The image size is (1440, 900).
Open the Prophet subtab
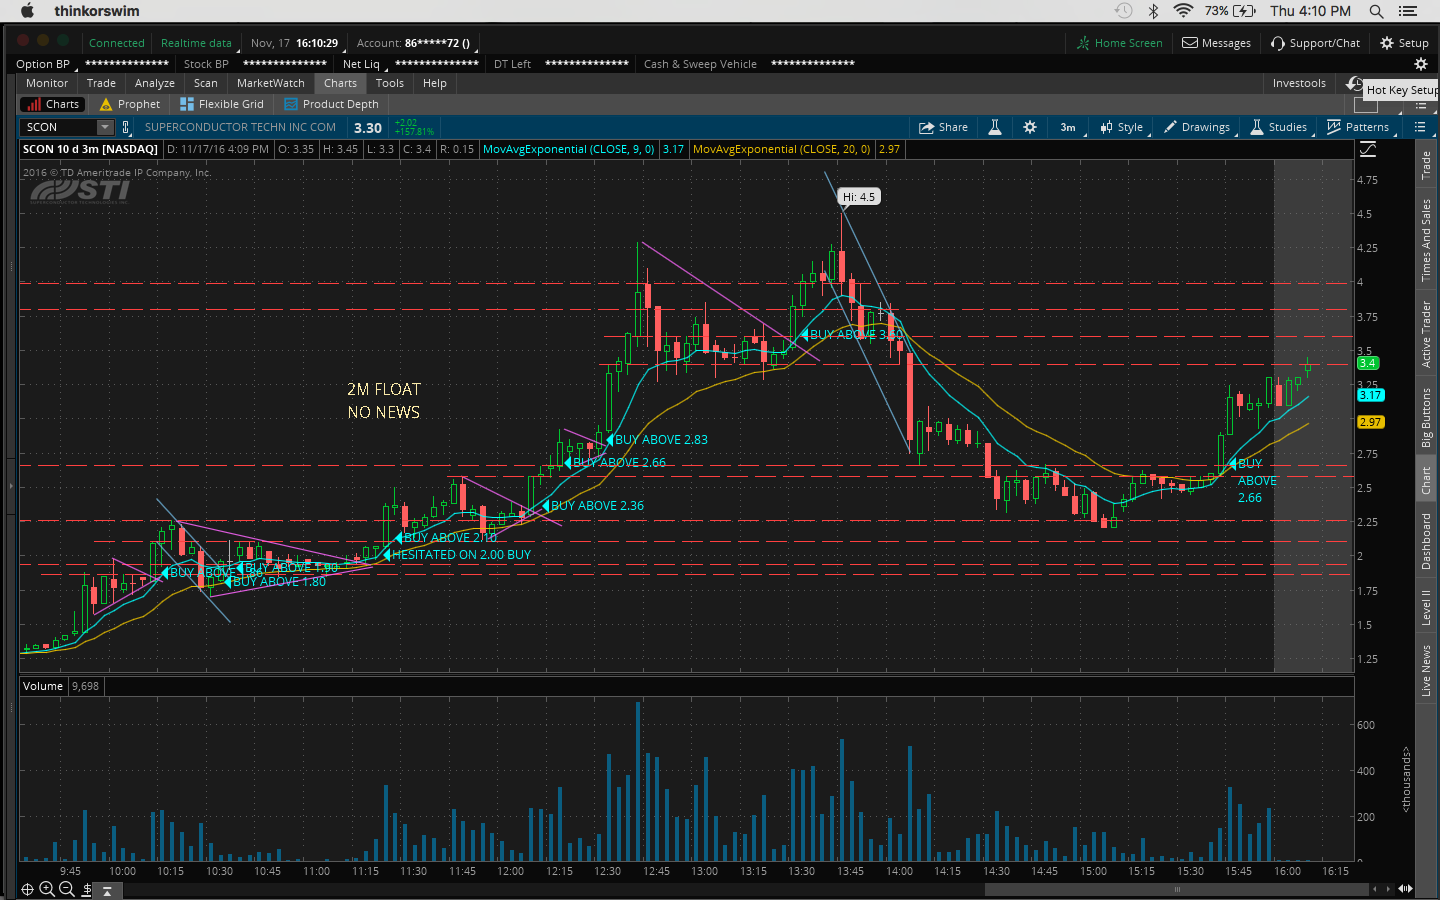pyautogui.click(x=130, y=104)
